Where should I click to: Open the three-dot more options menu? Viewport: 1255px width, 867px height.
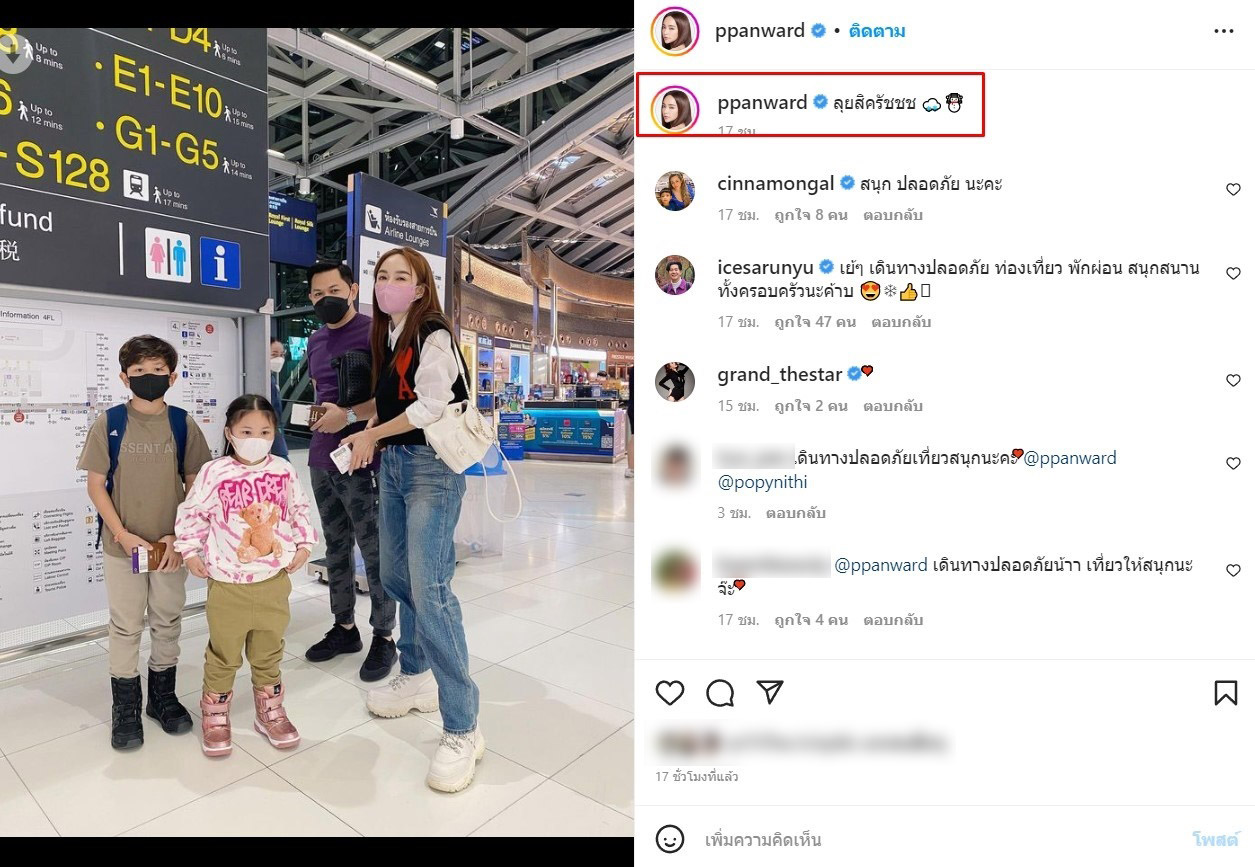tap(1224, 31)
